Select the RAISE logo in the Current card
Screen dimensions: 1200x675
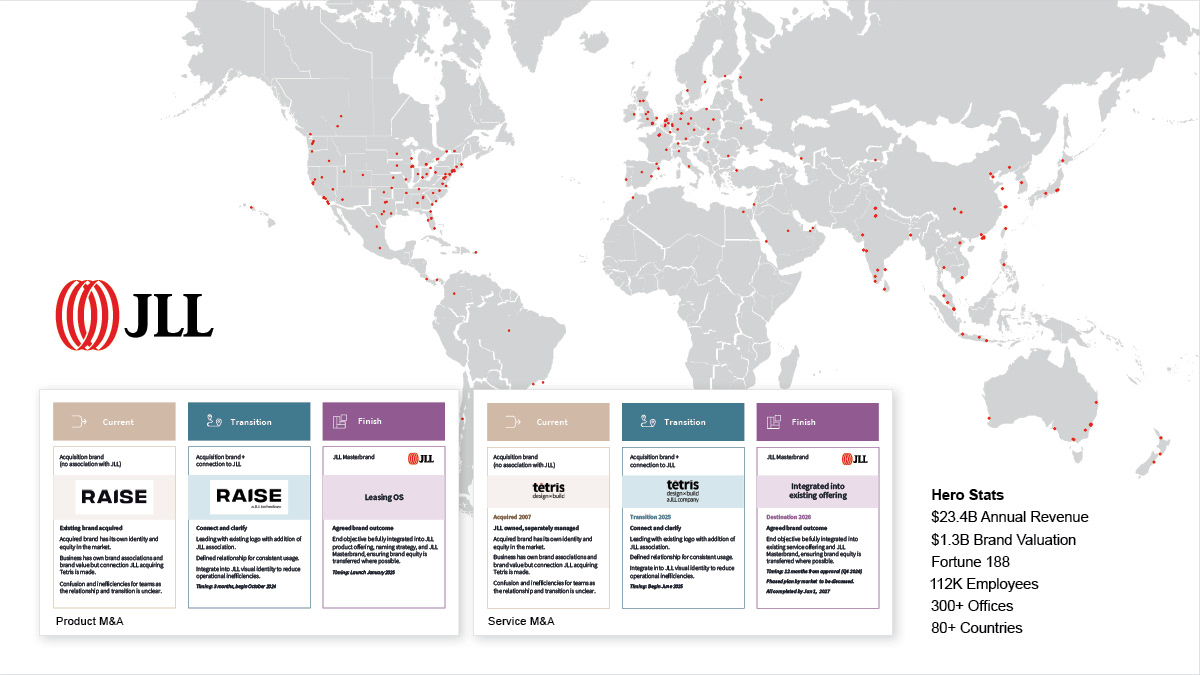tap(114, 496)
